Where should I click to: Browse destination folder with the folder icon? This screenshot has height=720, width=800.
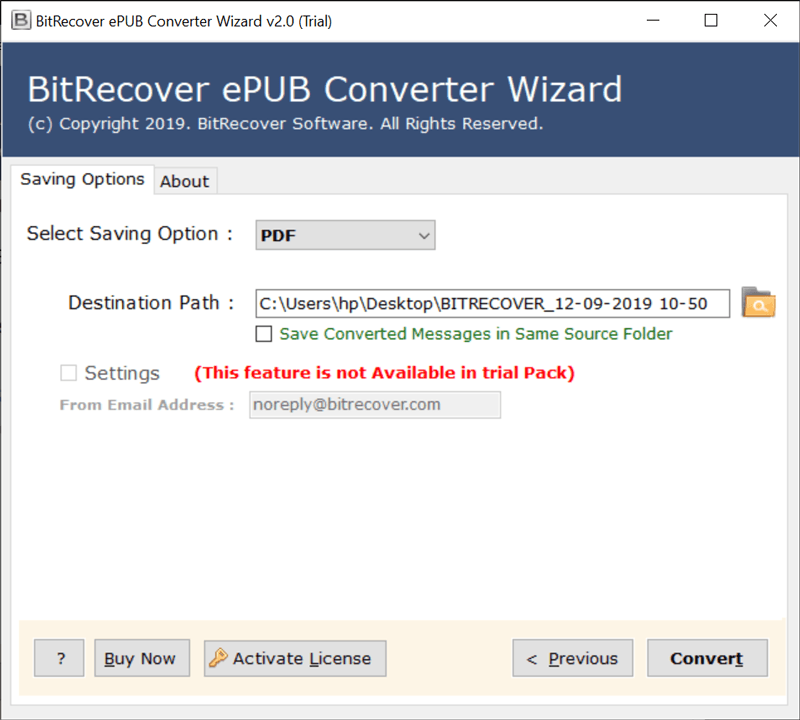[x=758, y=303]
